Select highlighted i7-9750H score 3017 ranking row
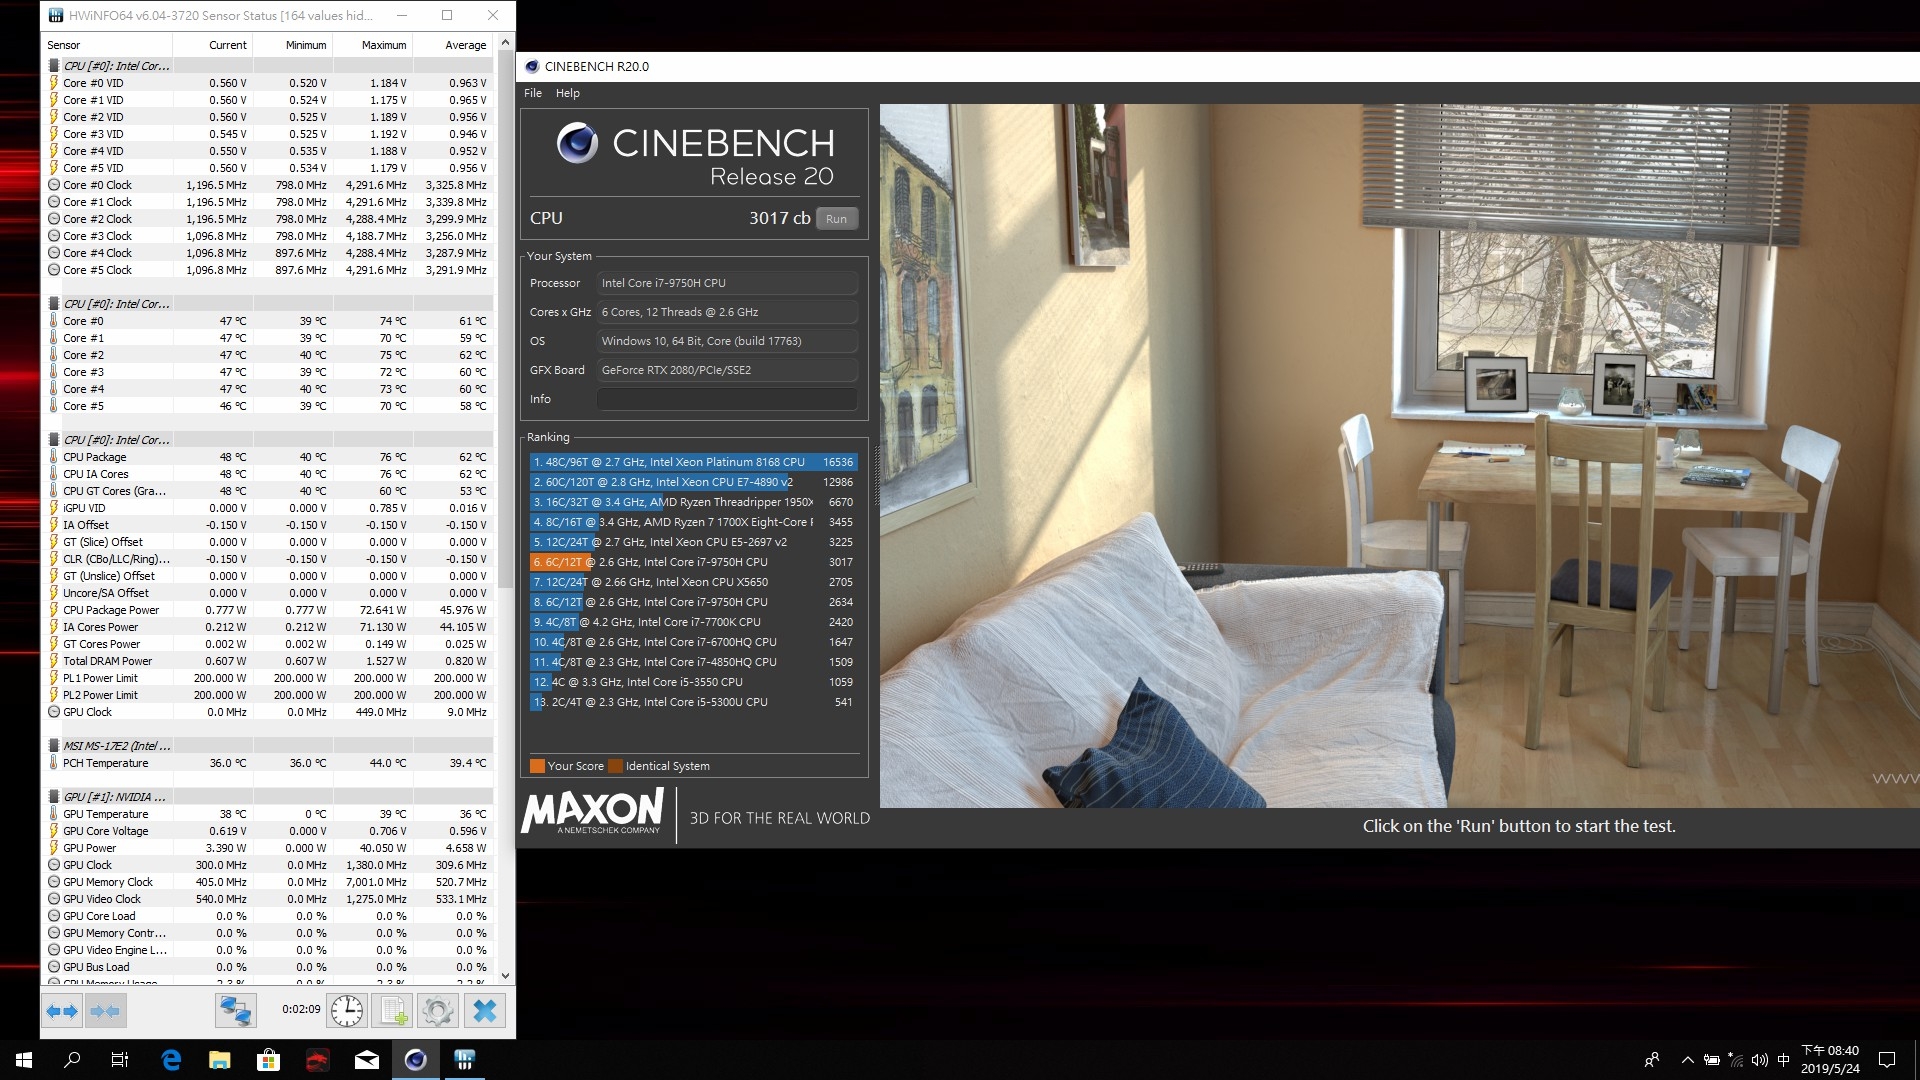Screen dimensions: 1920x1080 click(693, 562)
